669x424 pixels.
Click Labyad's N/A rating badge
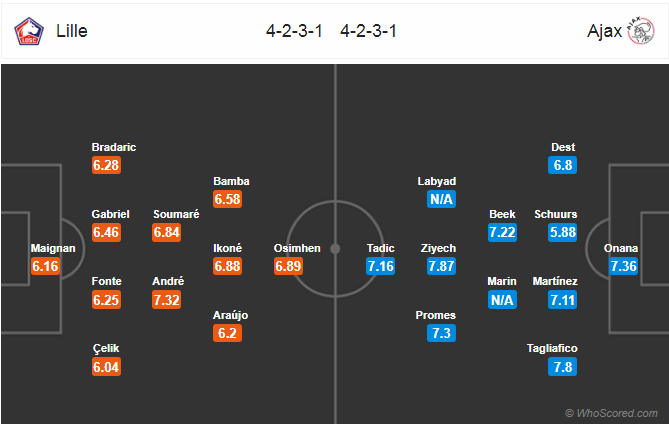pos(441,199)
